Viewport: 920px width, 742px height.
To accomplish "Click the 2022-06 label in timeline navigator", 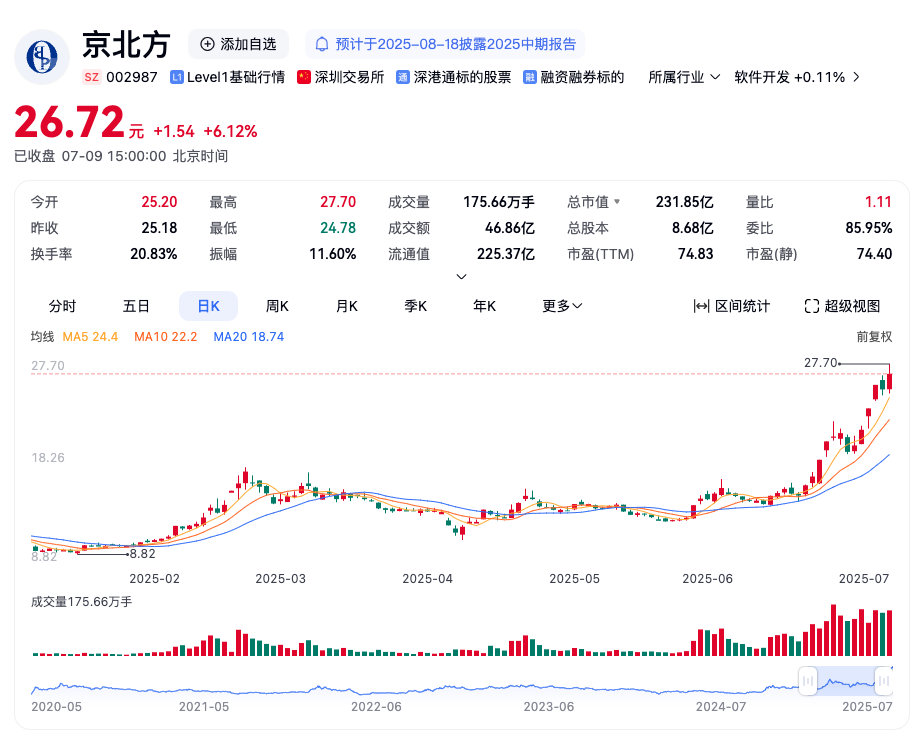I will pyautogui.click(x=376, y=706).
